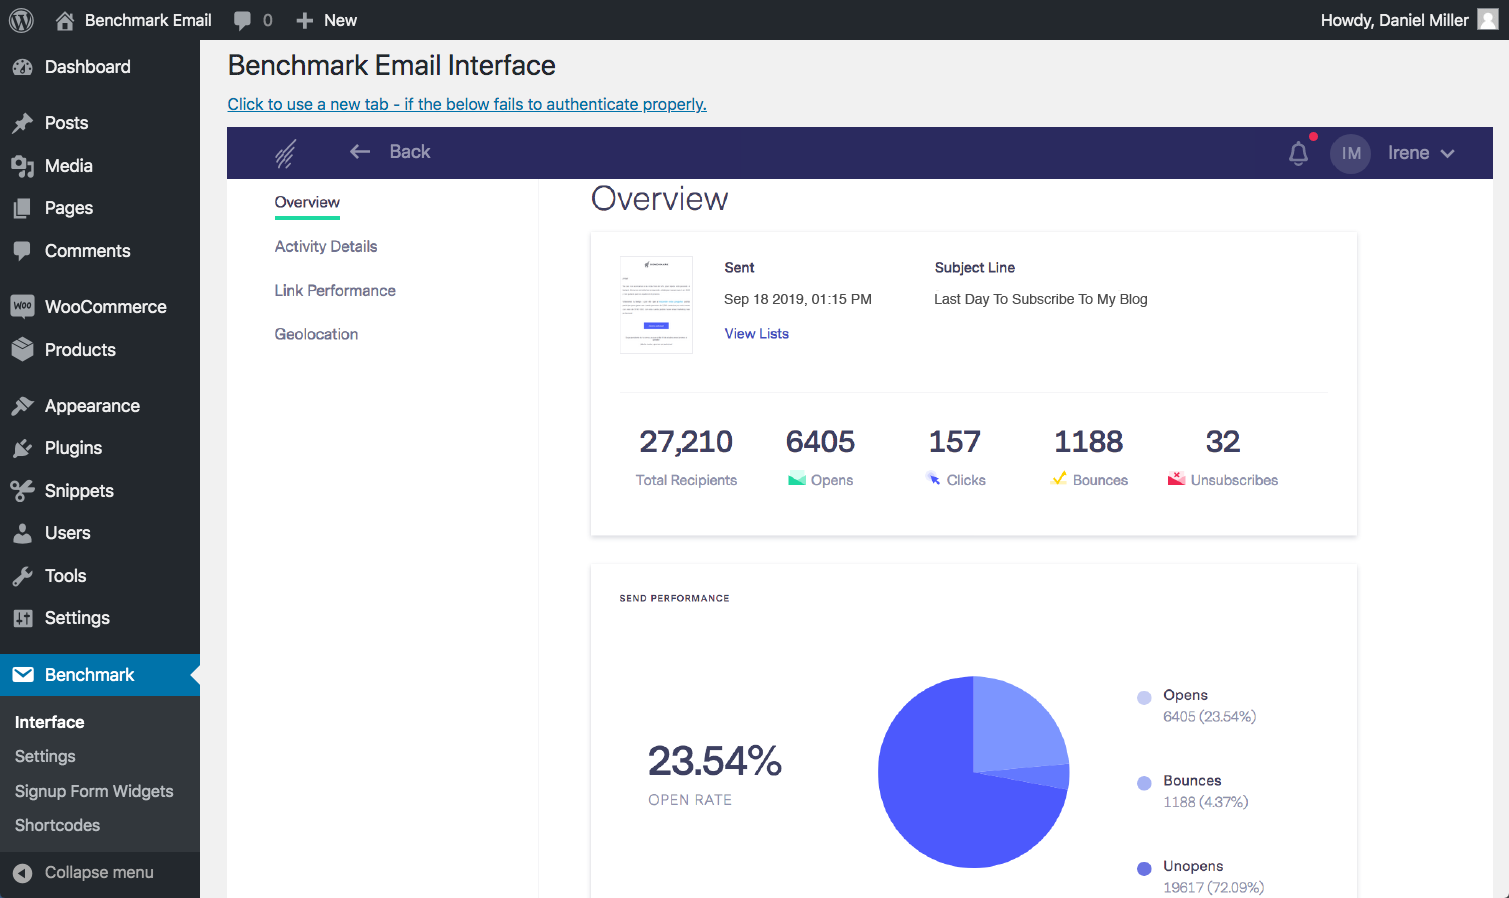Image resolution: width=1509 pixels, height=898 pixels.
Task: Open Signup Form Widgets submenu item
Action: coord(94,791)
